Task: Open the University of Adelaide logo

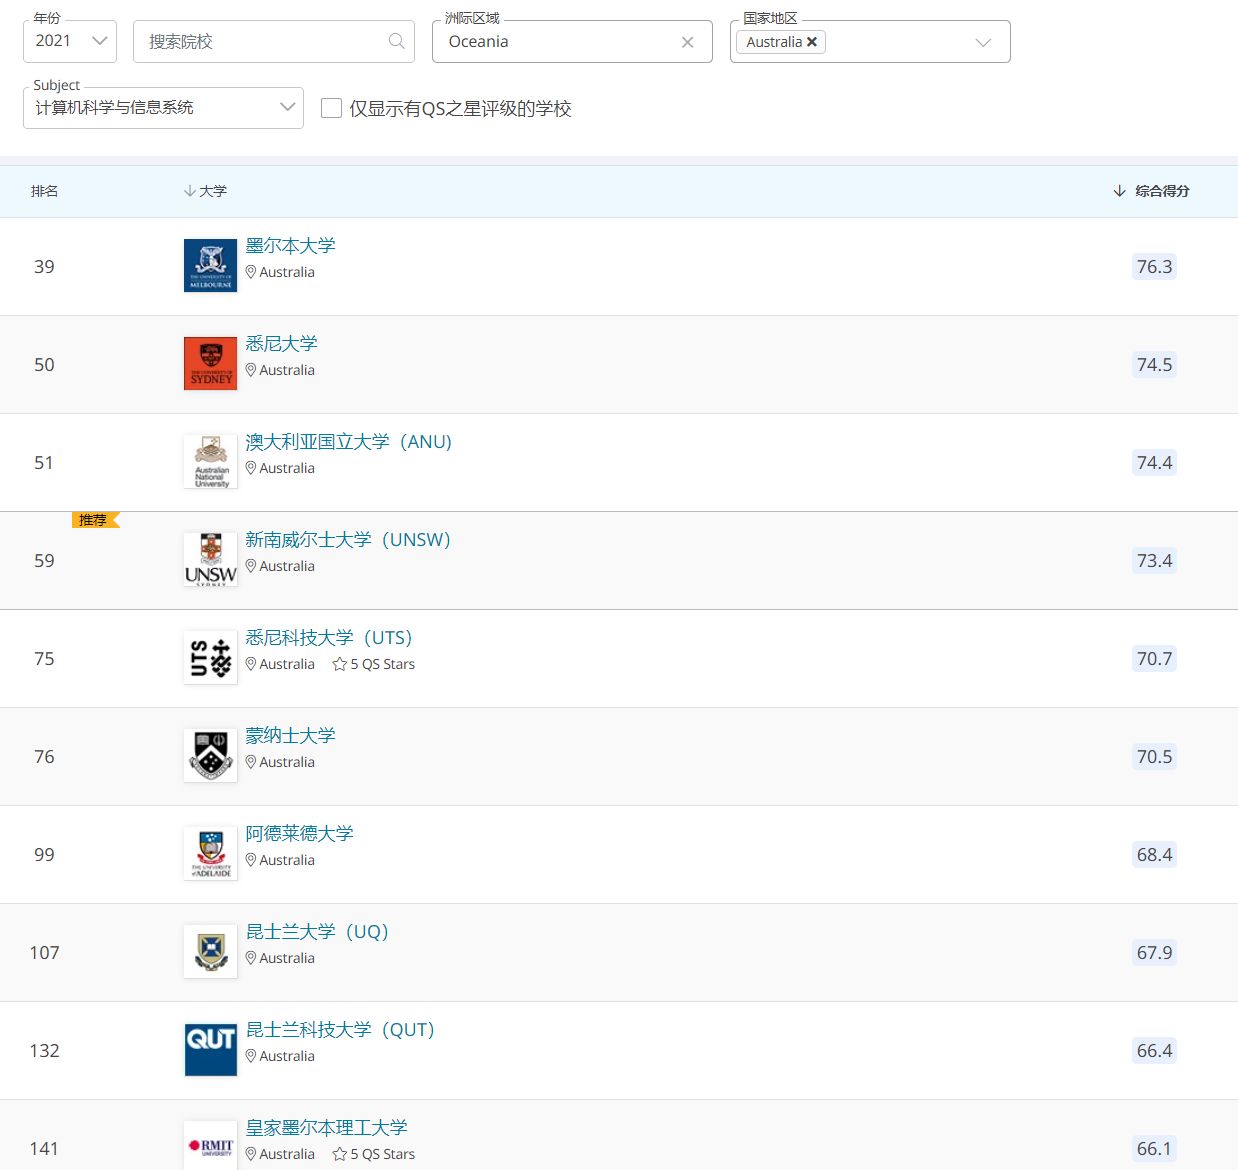Action: (x=211, y=853)
